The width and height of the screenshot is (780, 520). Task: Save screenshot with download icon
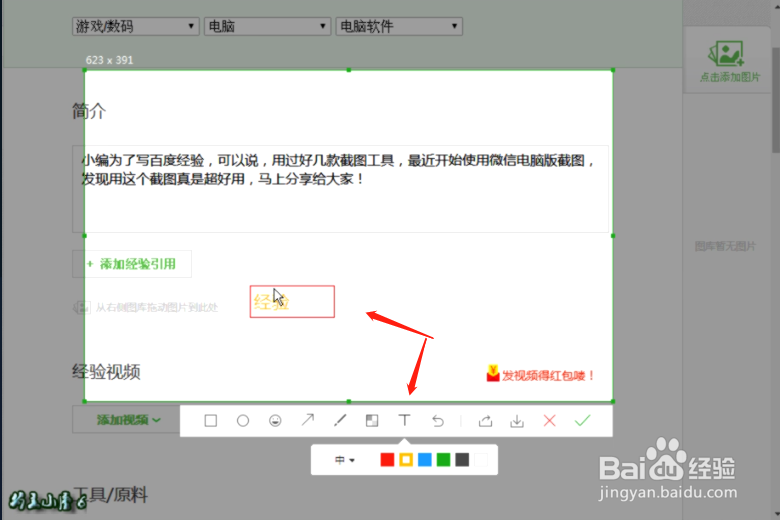pos(517,421)
